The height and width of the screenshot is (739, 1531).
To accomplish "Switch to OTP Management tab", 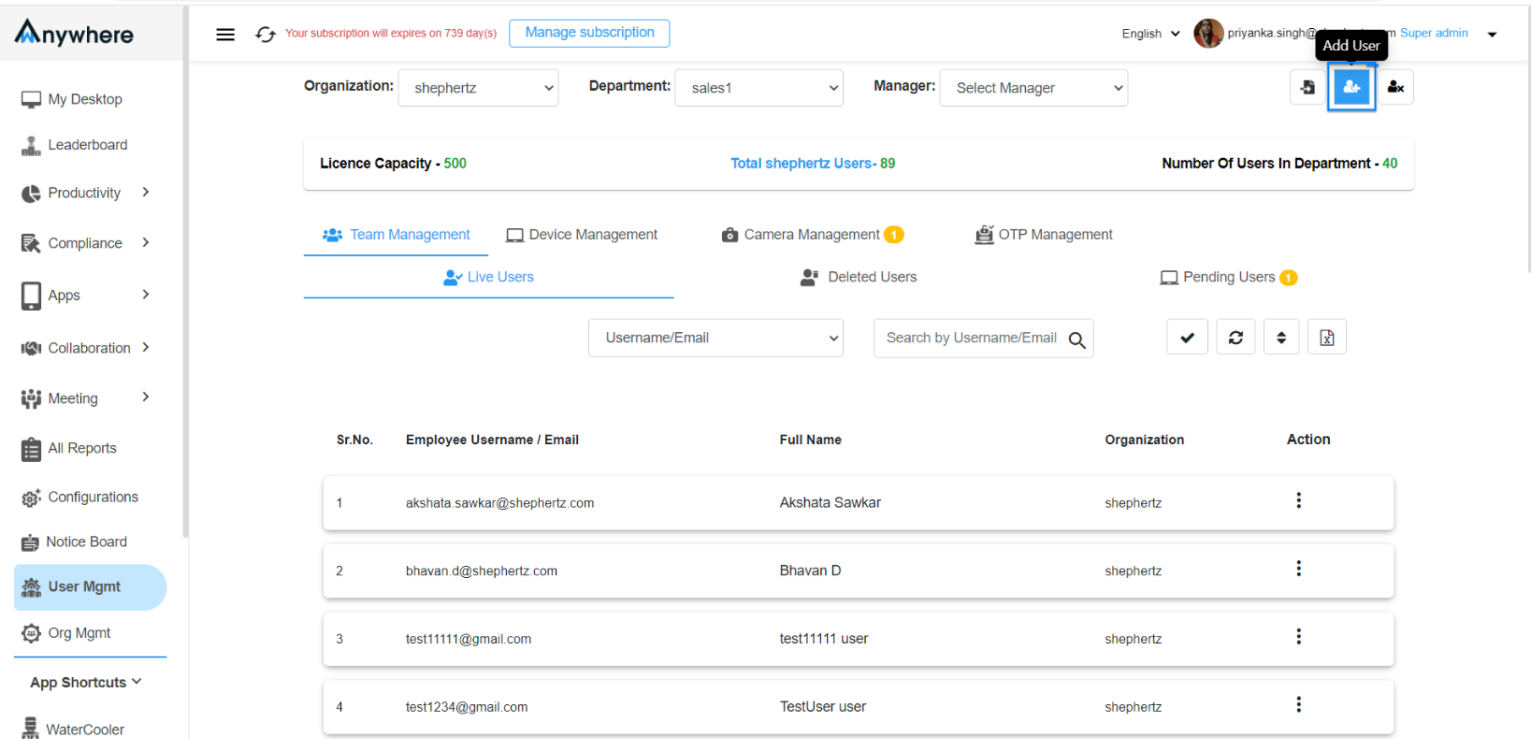I will point(1044,235).
